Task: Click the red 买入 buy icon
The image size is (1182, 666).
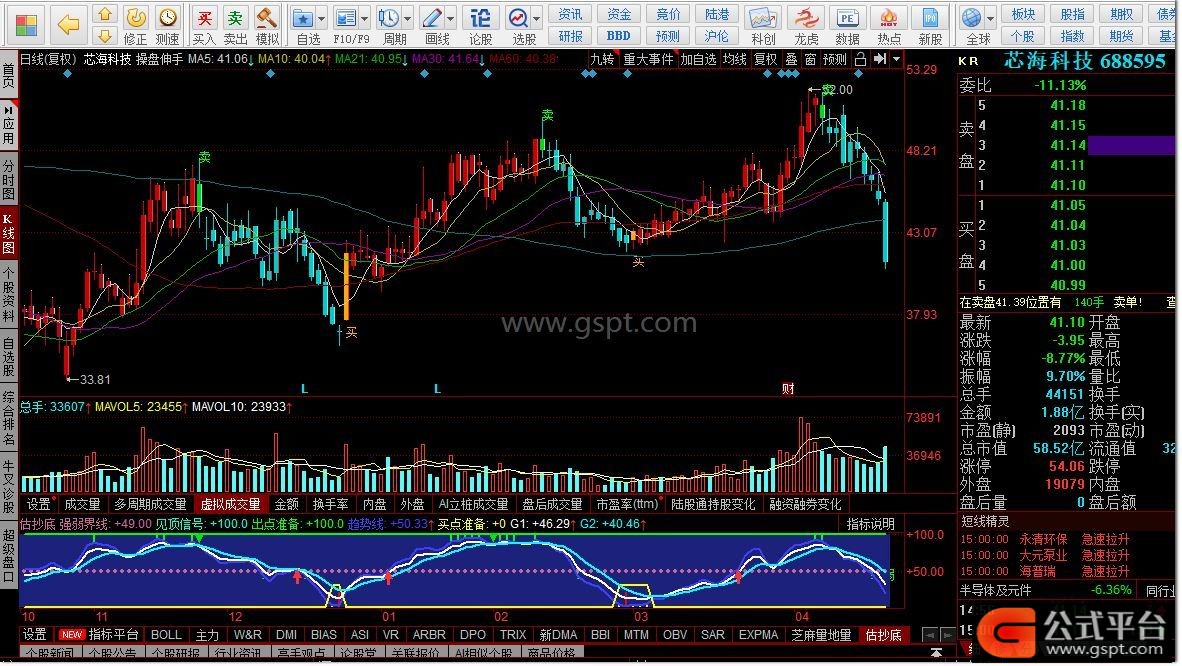Action: (x=204, y=25)
